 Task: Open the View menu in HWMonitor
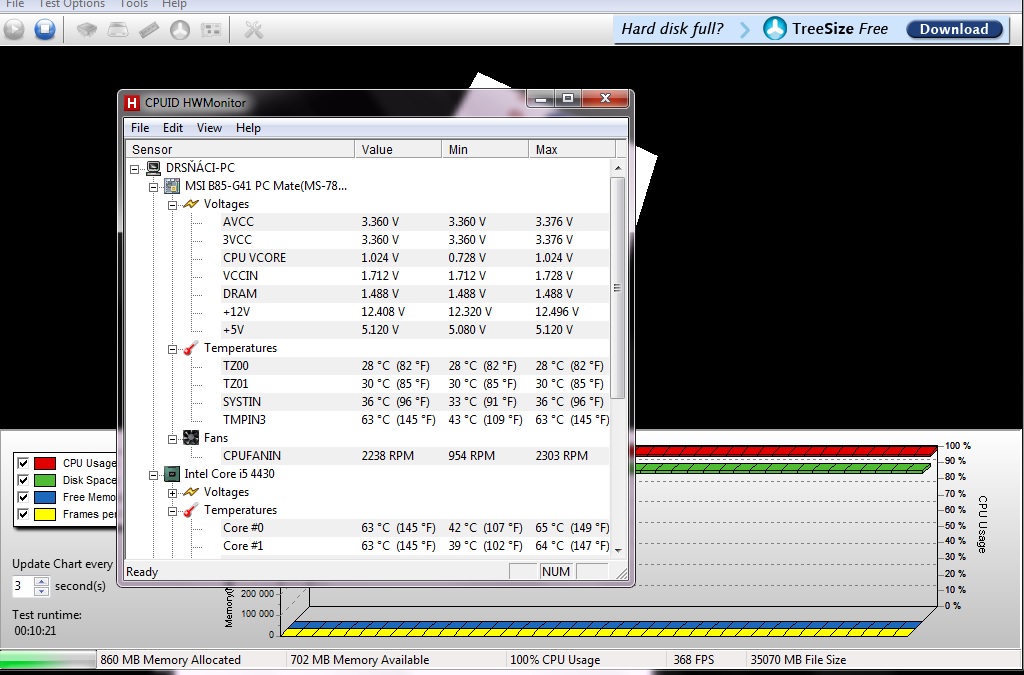tap(209, 128)
